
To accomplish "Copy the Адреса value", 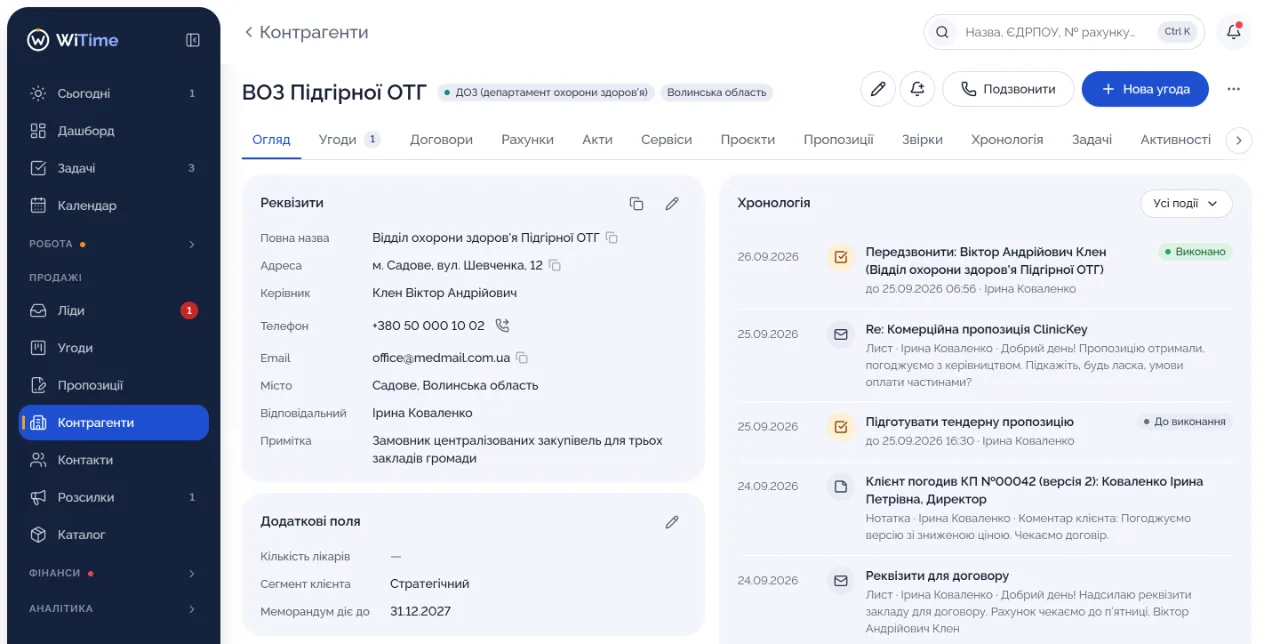I will tap(555, 265).
